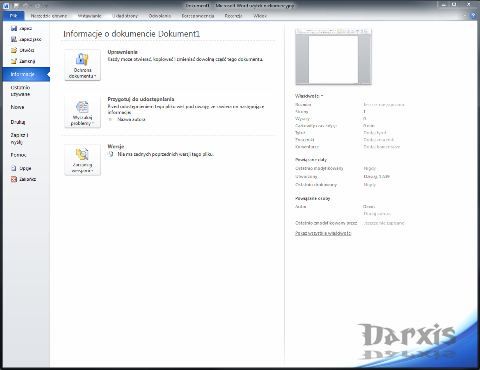Click the 'Nazwa autora' bullet text
480x370 pixels.
tap(131, 119)
